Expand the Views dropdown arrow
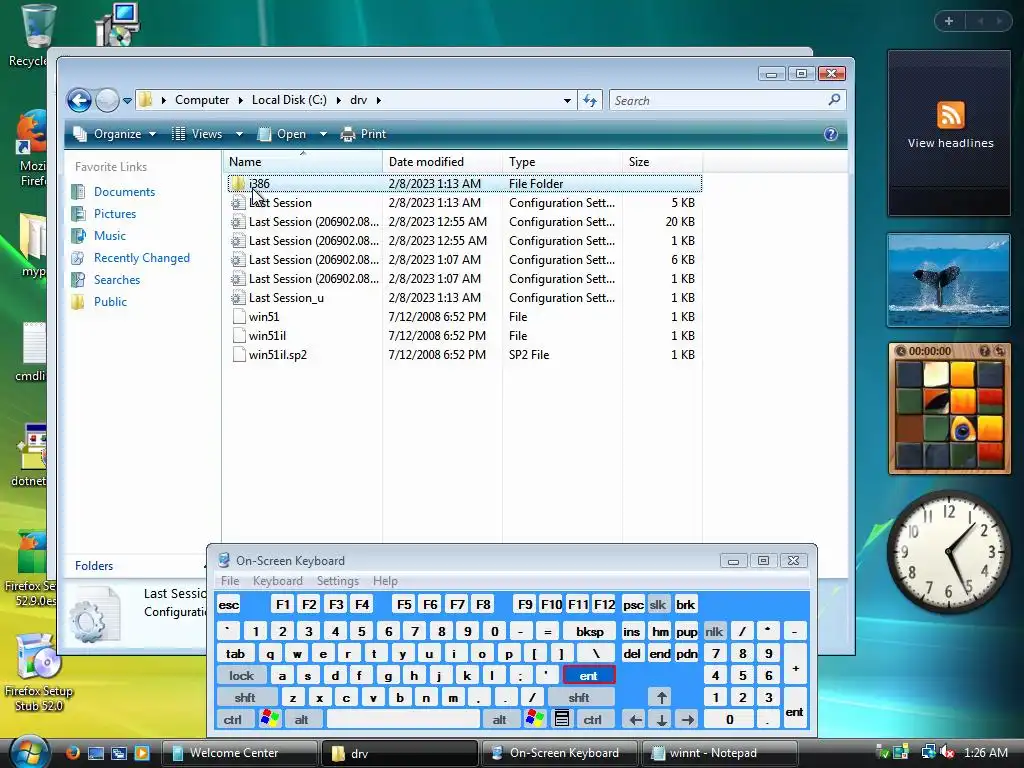This screenshot has height=768, width=1024. click(x=239, y=134)
